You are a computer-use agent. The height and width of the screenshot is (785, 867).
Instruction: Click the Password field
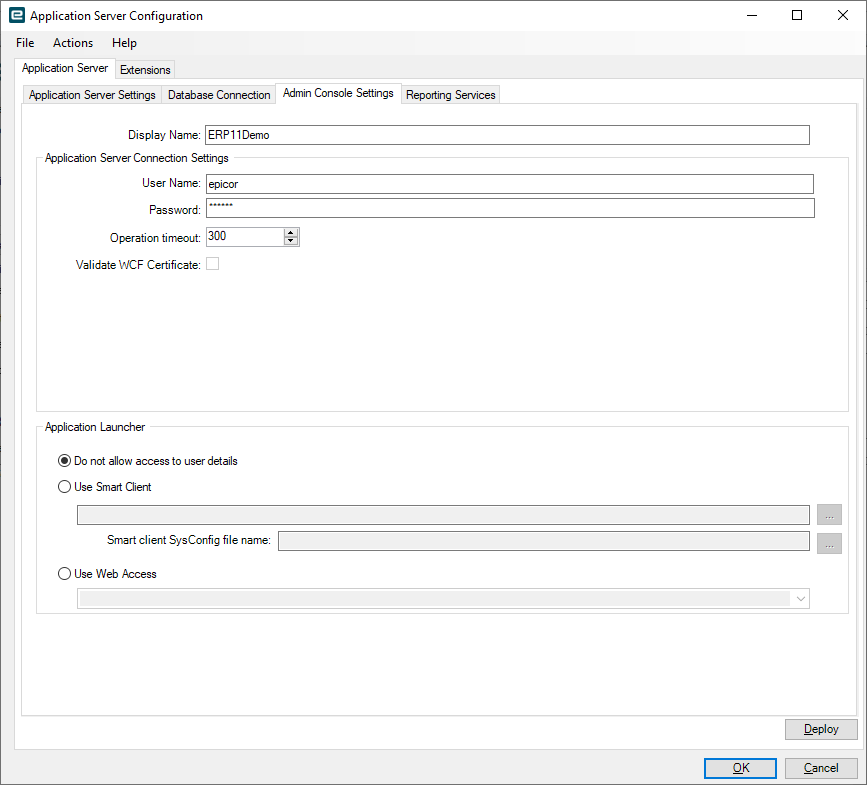click(x=510, y=208)
